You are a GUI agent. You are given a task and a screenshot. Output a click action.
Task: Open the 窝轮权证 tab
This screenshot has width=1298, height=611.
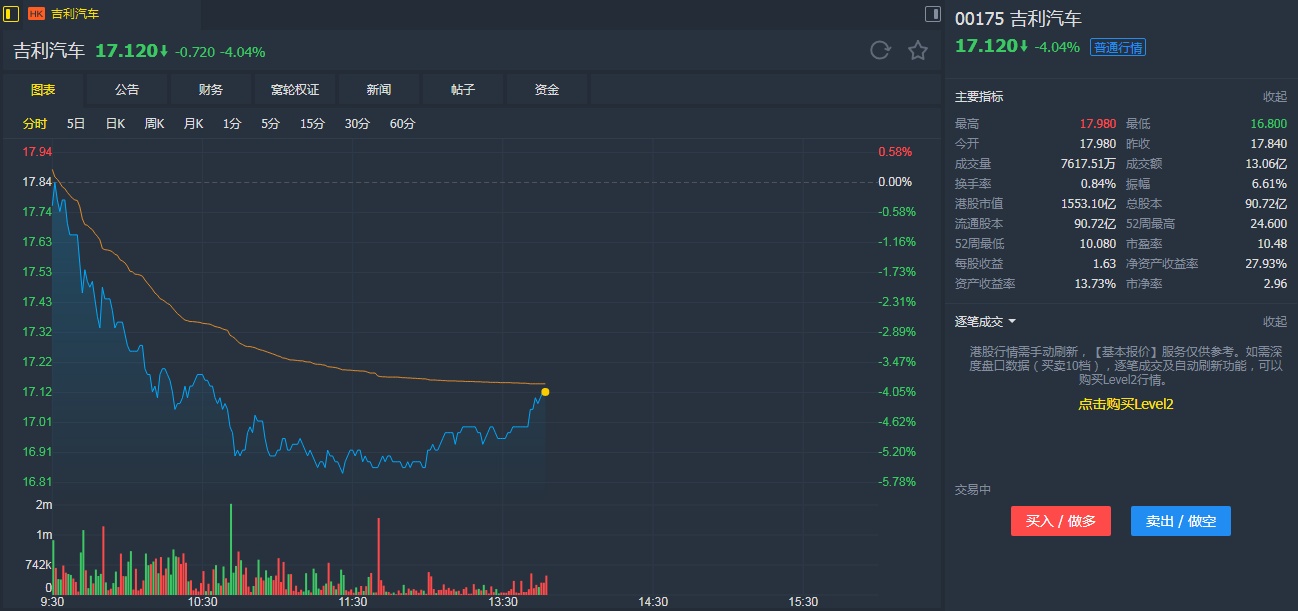point(295,90)
